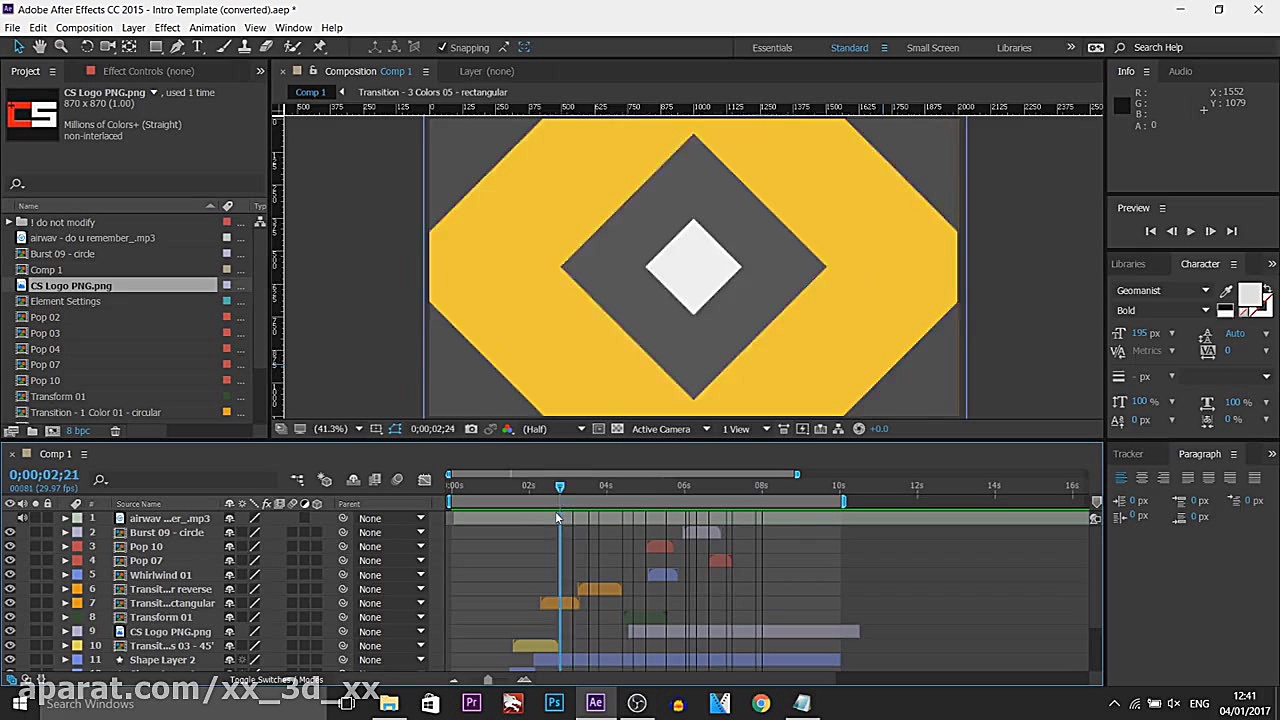1280x720 pixels.
Task: Enable Snapping in the toolbar
Action: (x=443, y=47)
